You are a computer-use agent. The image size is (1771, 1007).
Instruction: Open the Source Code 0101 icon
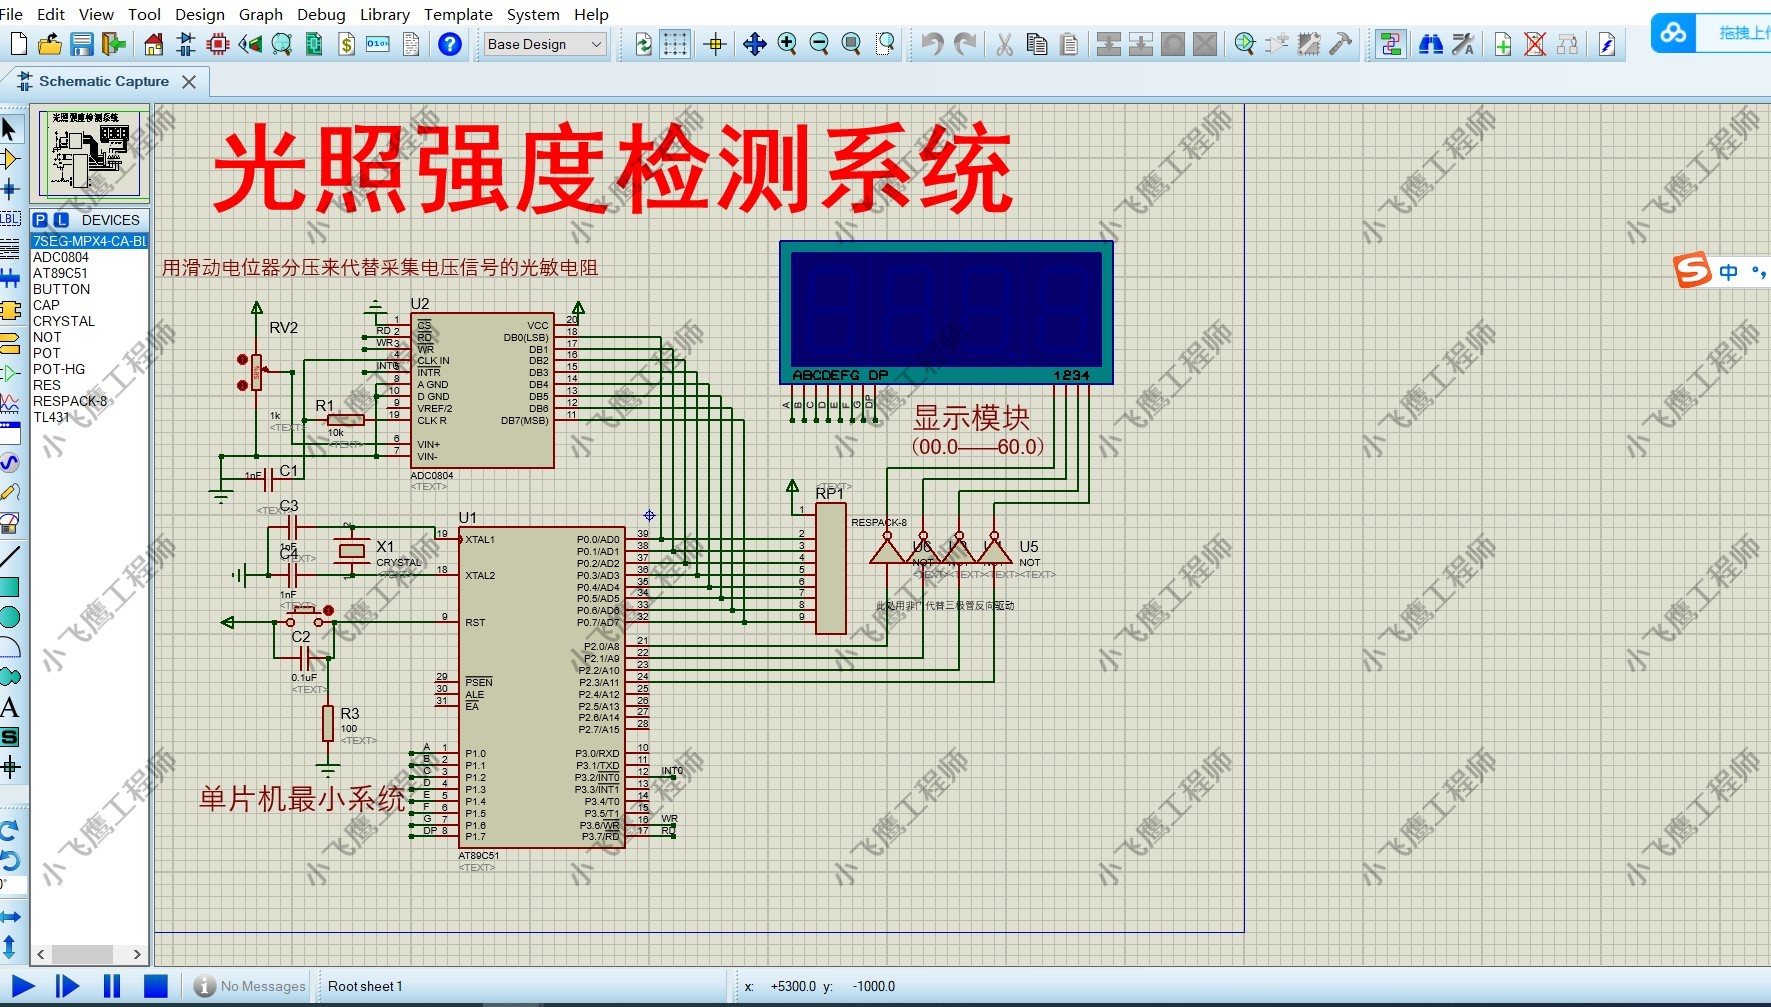(378, 44)
